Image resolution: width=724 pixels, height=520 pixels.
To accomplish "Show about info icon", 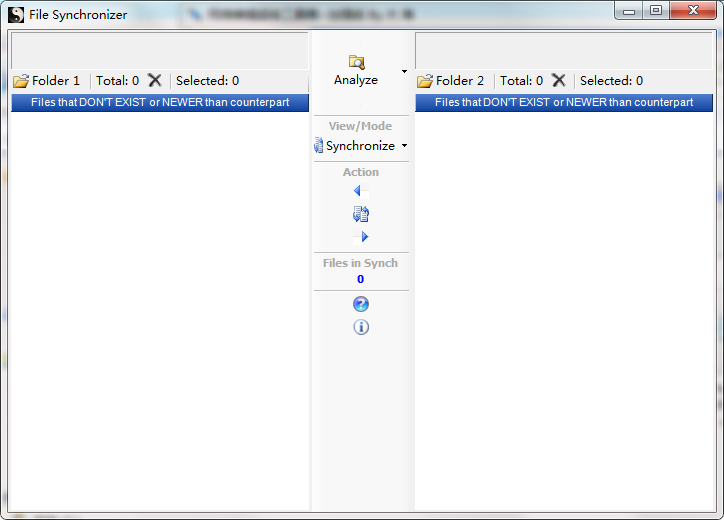I will pos(361,327).
